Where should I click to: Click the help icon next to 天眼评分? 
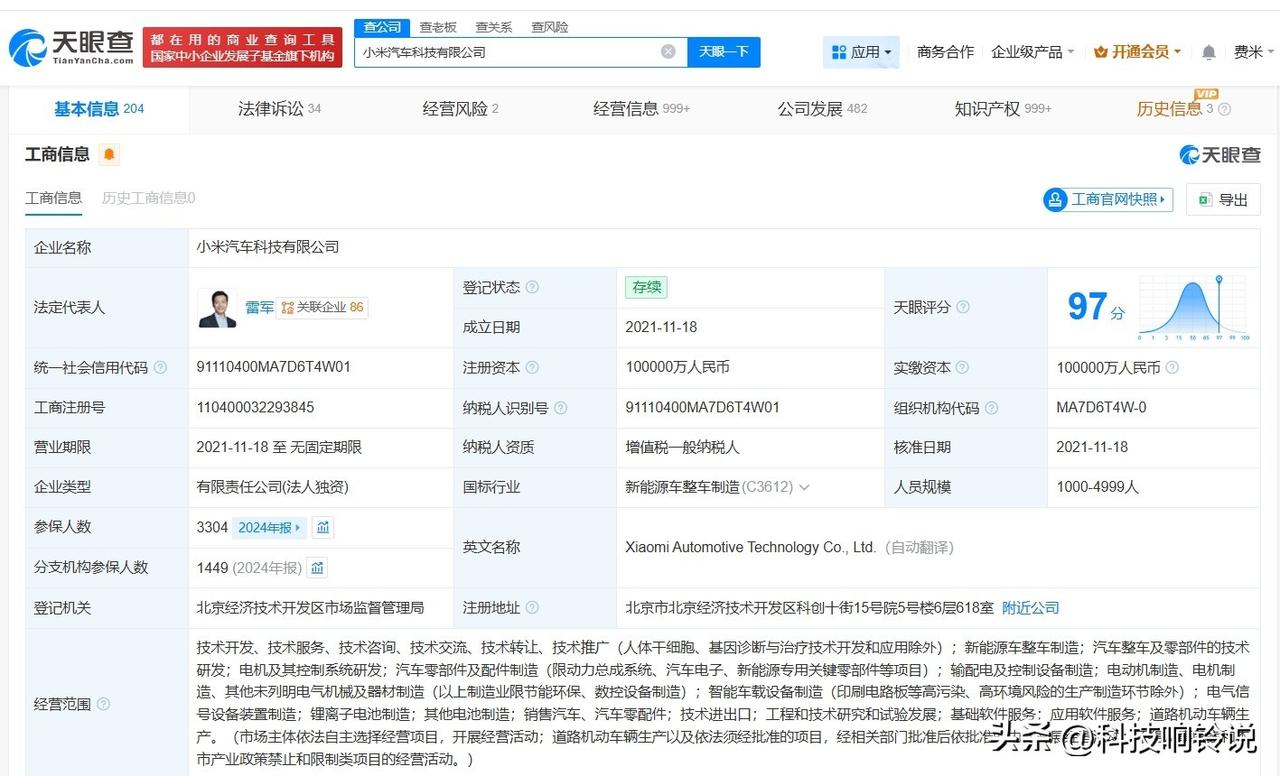pyautogui.click(x=963, y=307)
